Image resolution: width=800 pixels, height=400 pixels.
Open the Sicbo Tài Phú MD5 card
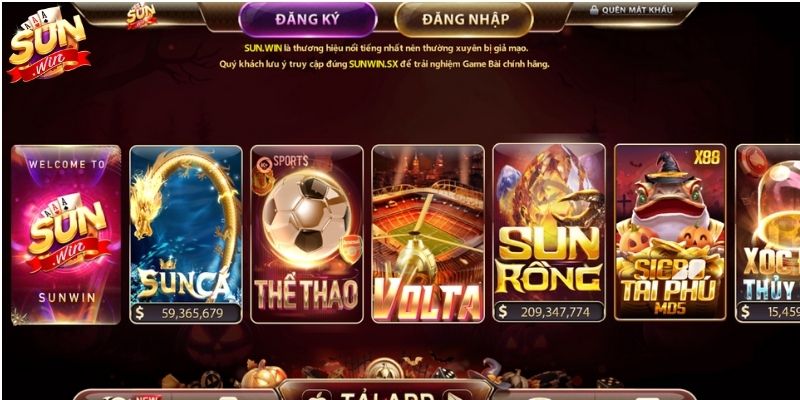tap(670, 233)
